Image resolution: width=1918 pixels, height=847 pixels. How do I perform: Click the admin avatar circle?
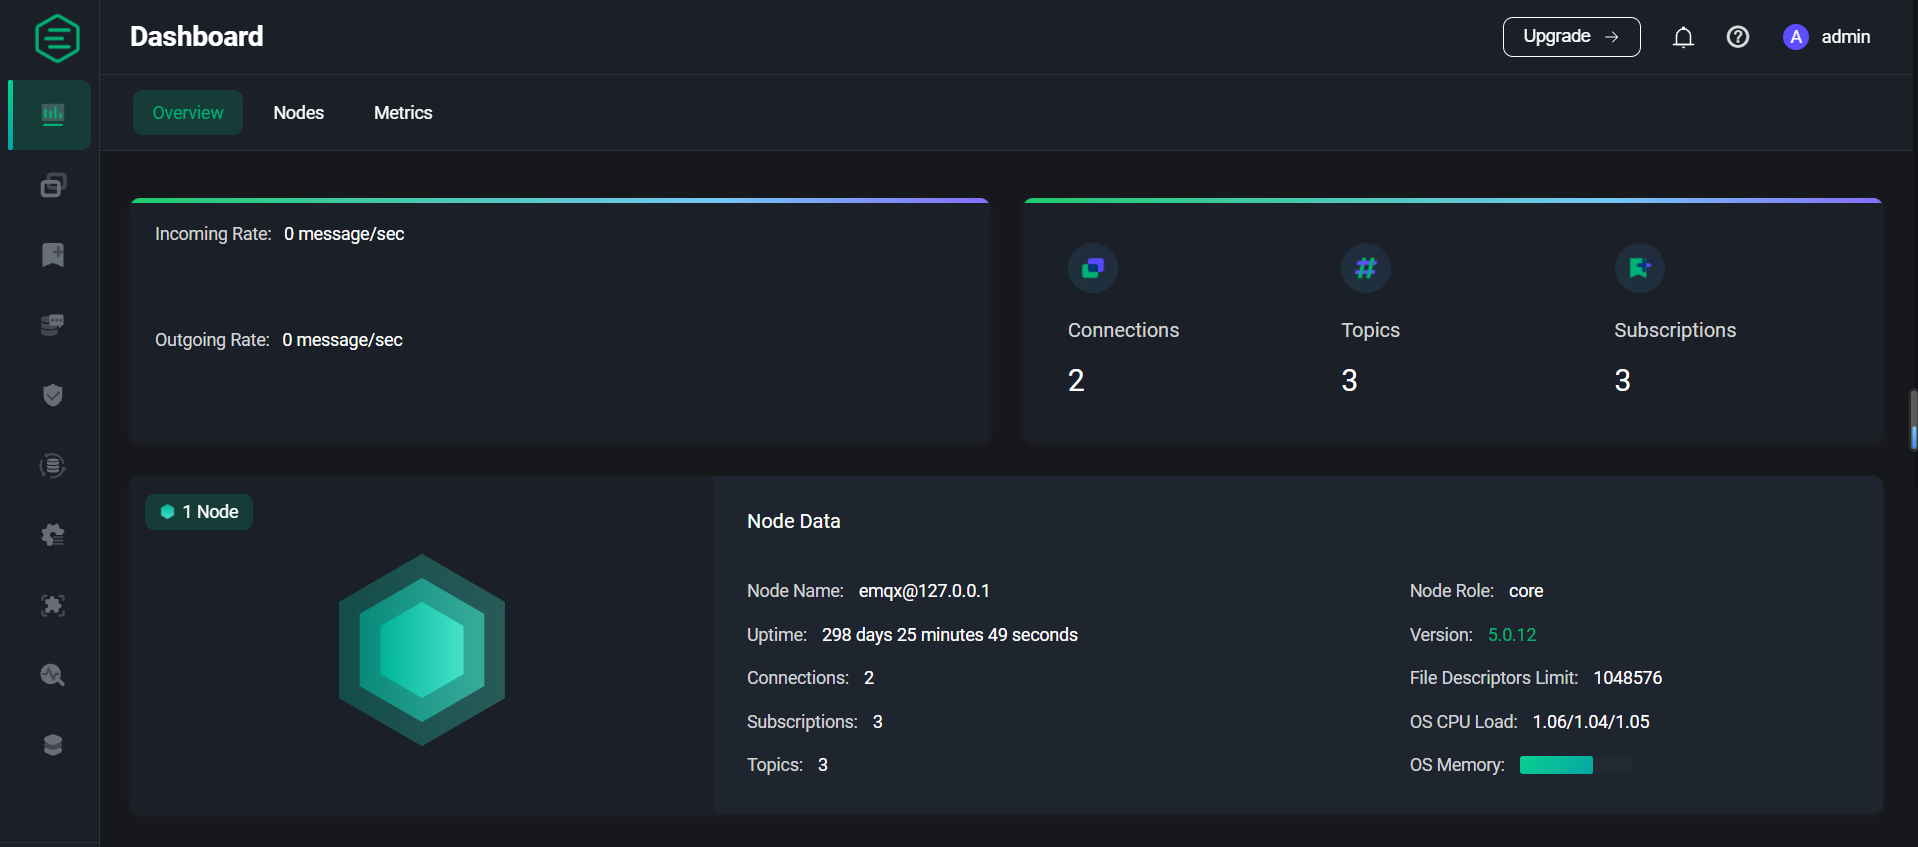(1796, 37)
